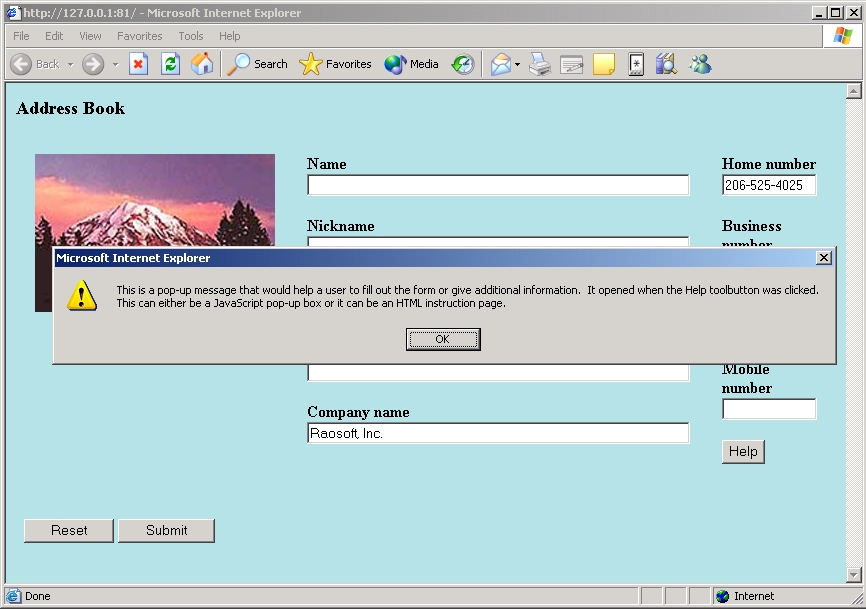Screen dimensions: 866x609
Task: Click the Internet zone globe icon
Action: point(722,596)
